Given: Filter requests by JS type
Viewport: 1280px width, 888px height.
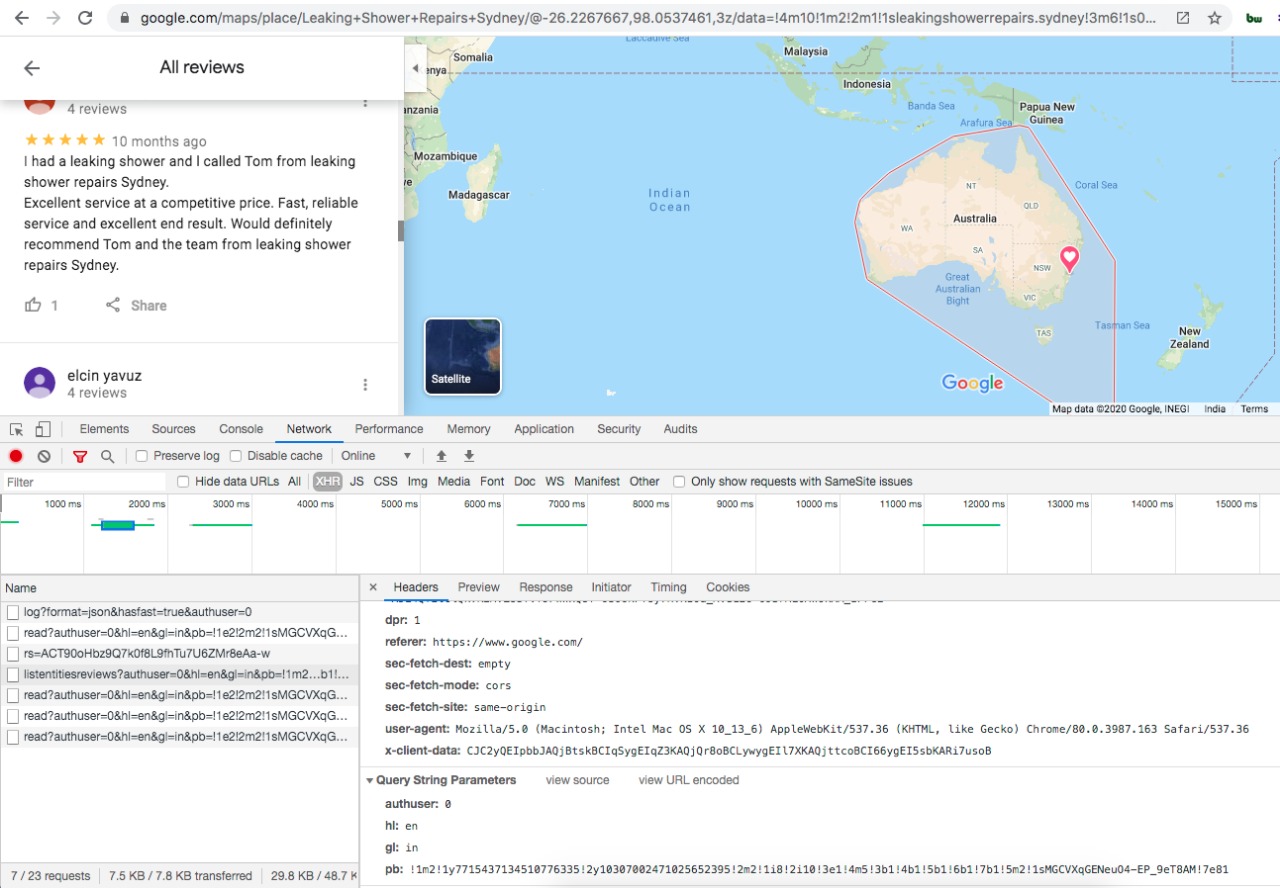Looking at the screenshot, I should coord(357,482).
